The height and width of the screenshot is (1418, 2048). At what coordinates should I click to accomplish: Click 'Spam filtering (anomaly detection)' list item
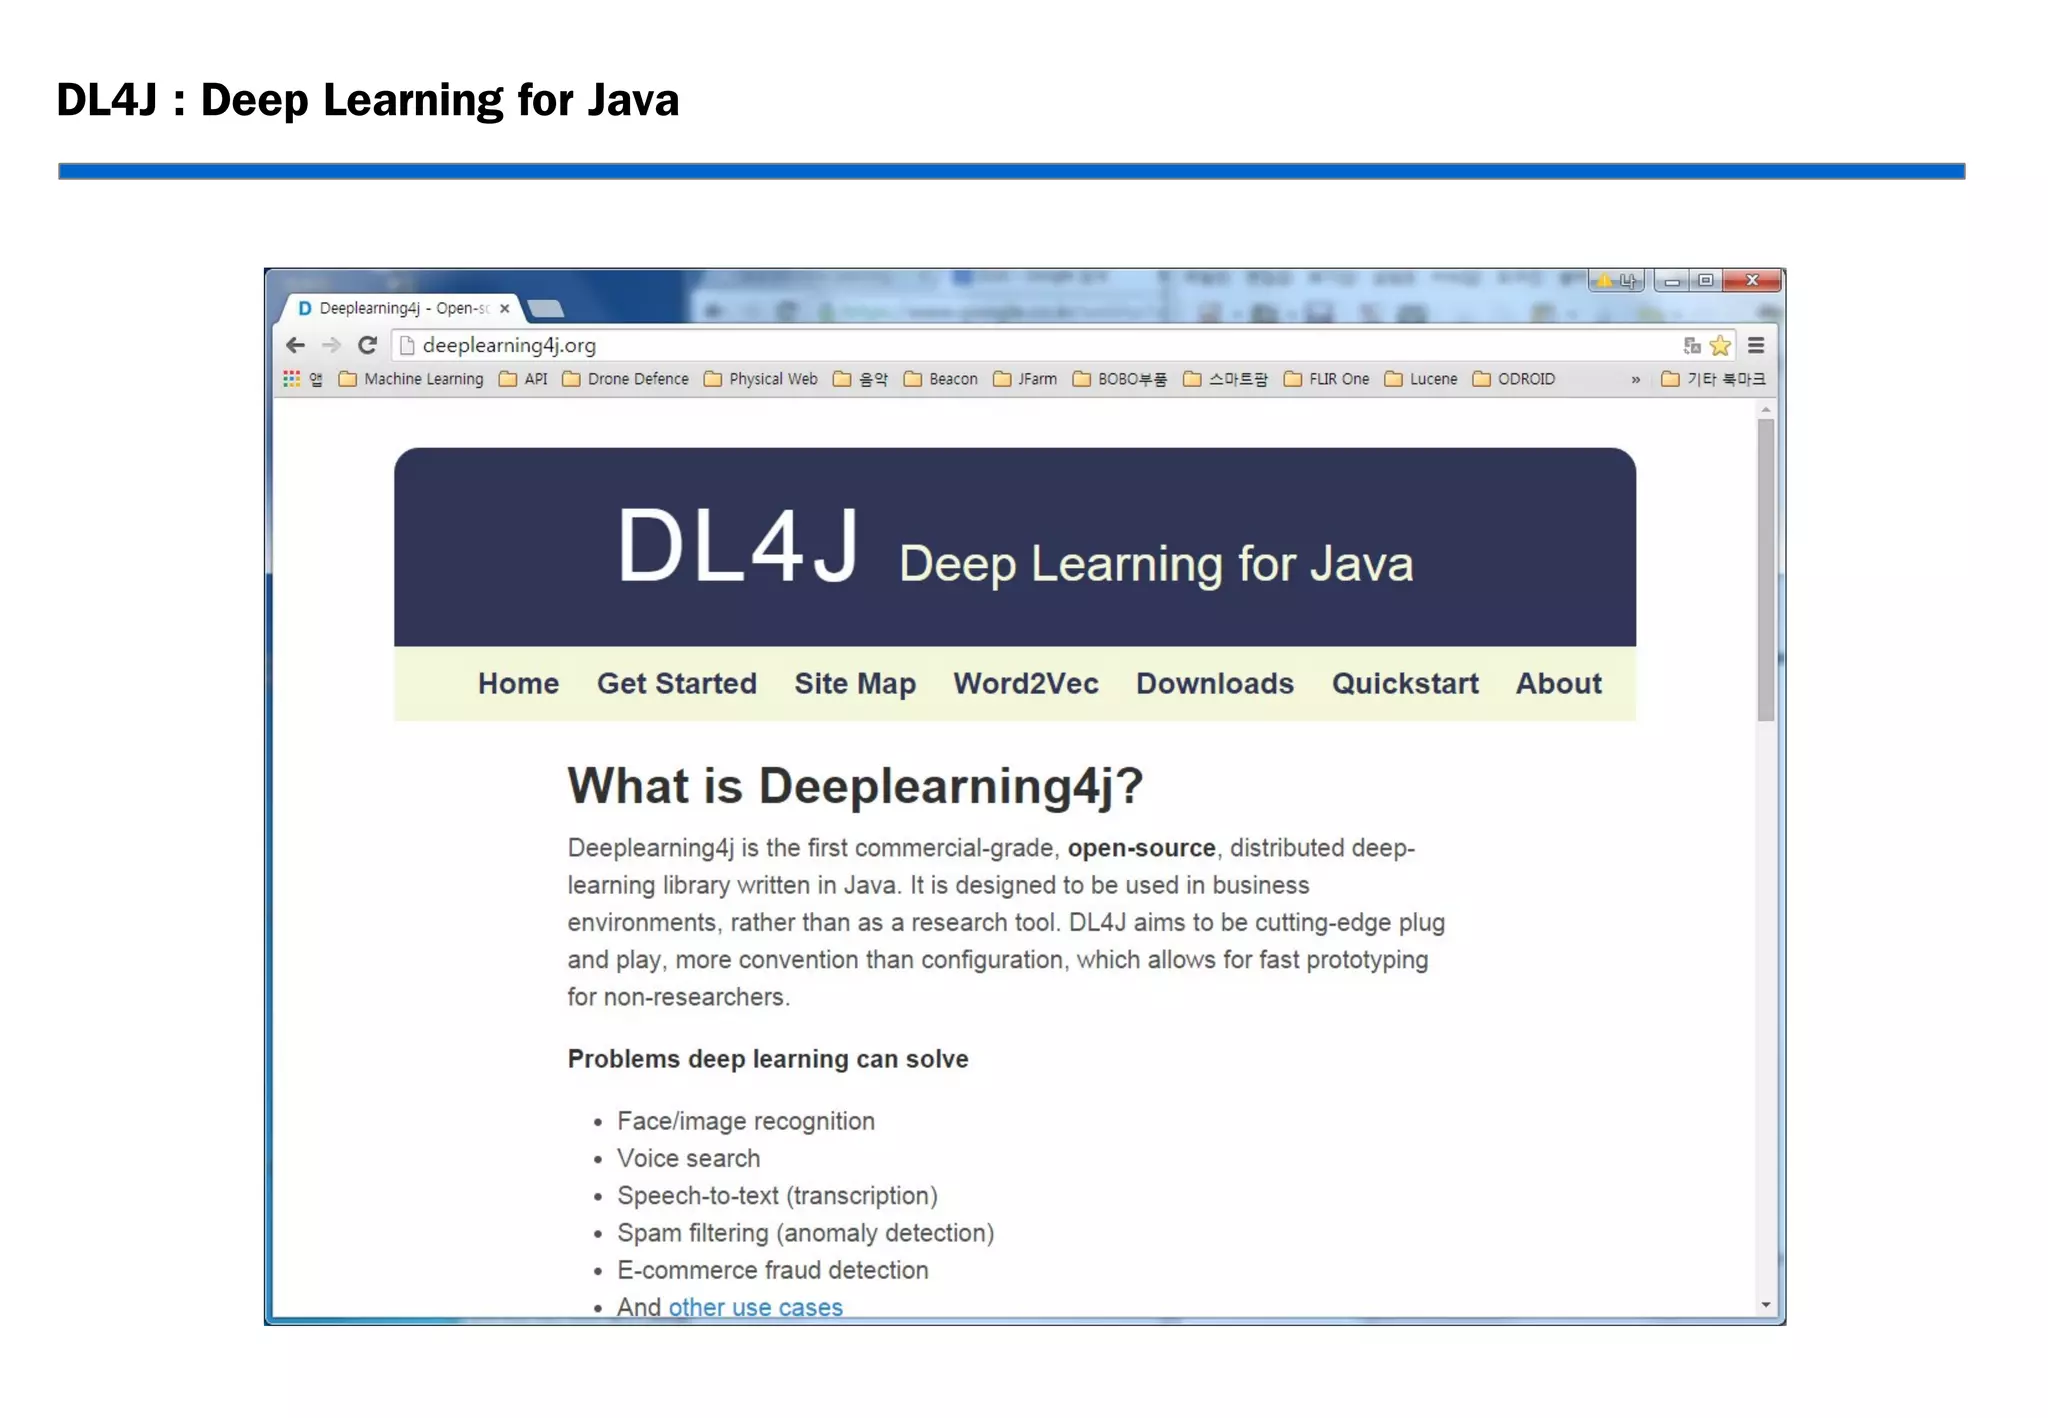coord(805,1233)
